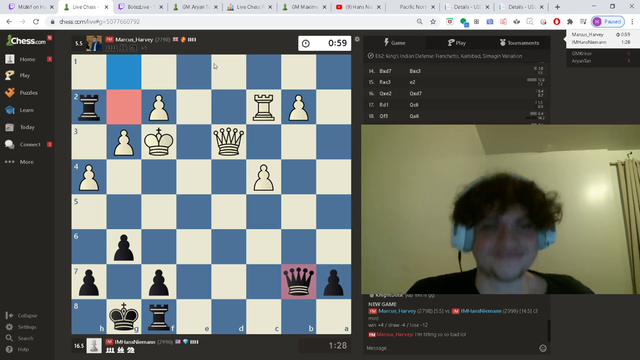Viewport: 640px width, 360px height.
Task: Select the white king on f3
Action: 159,142
